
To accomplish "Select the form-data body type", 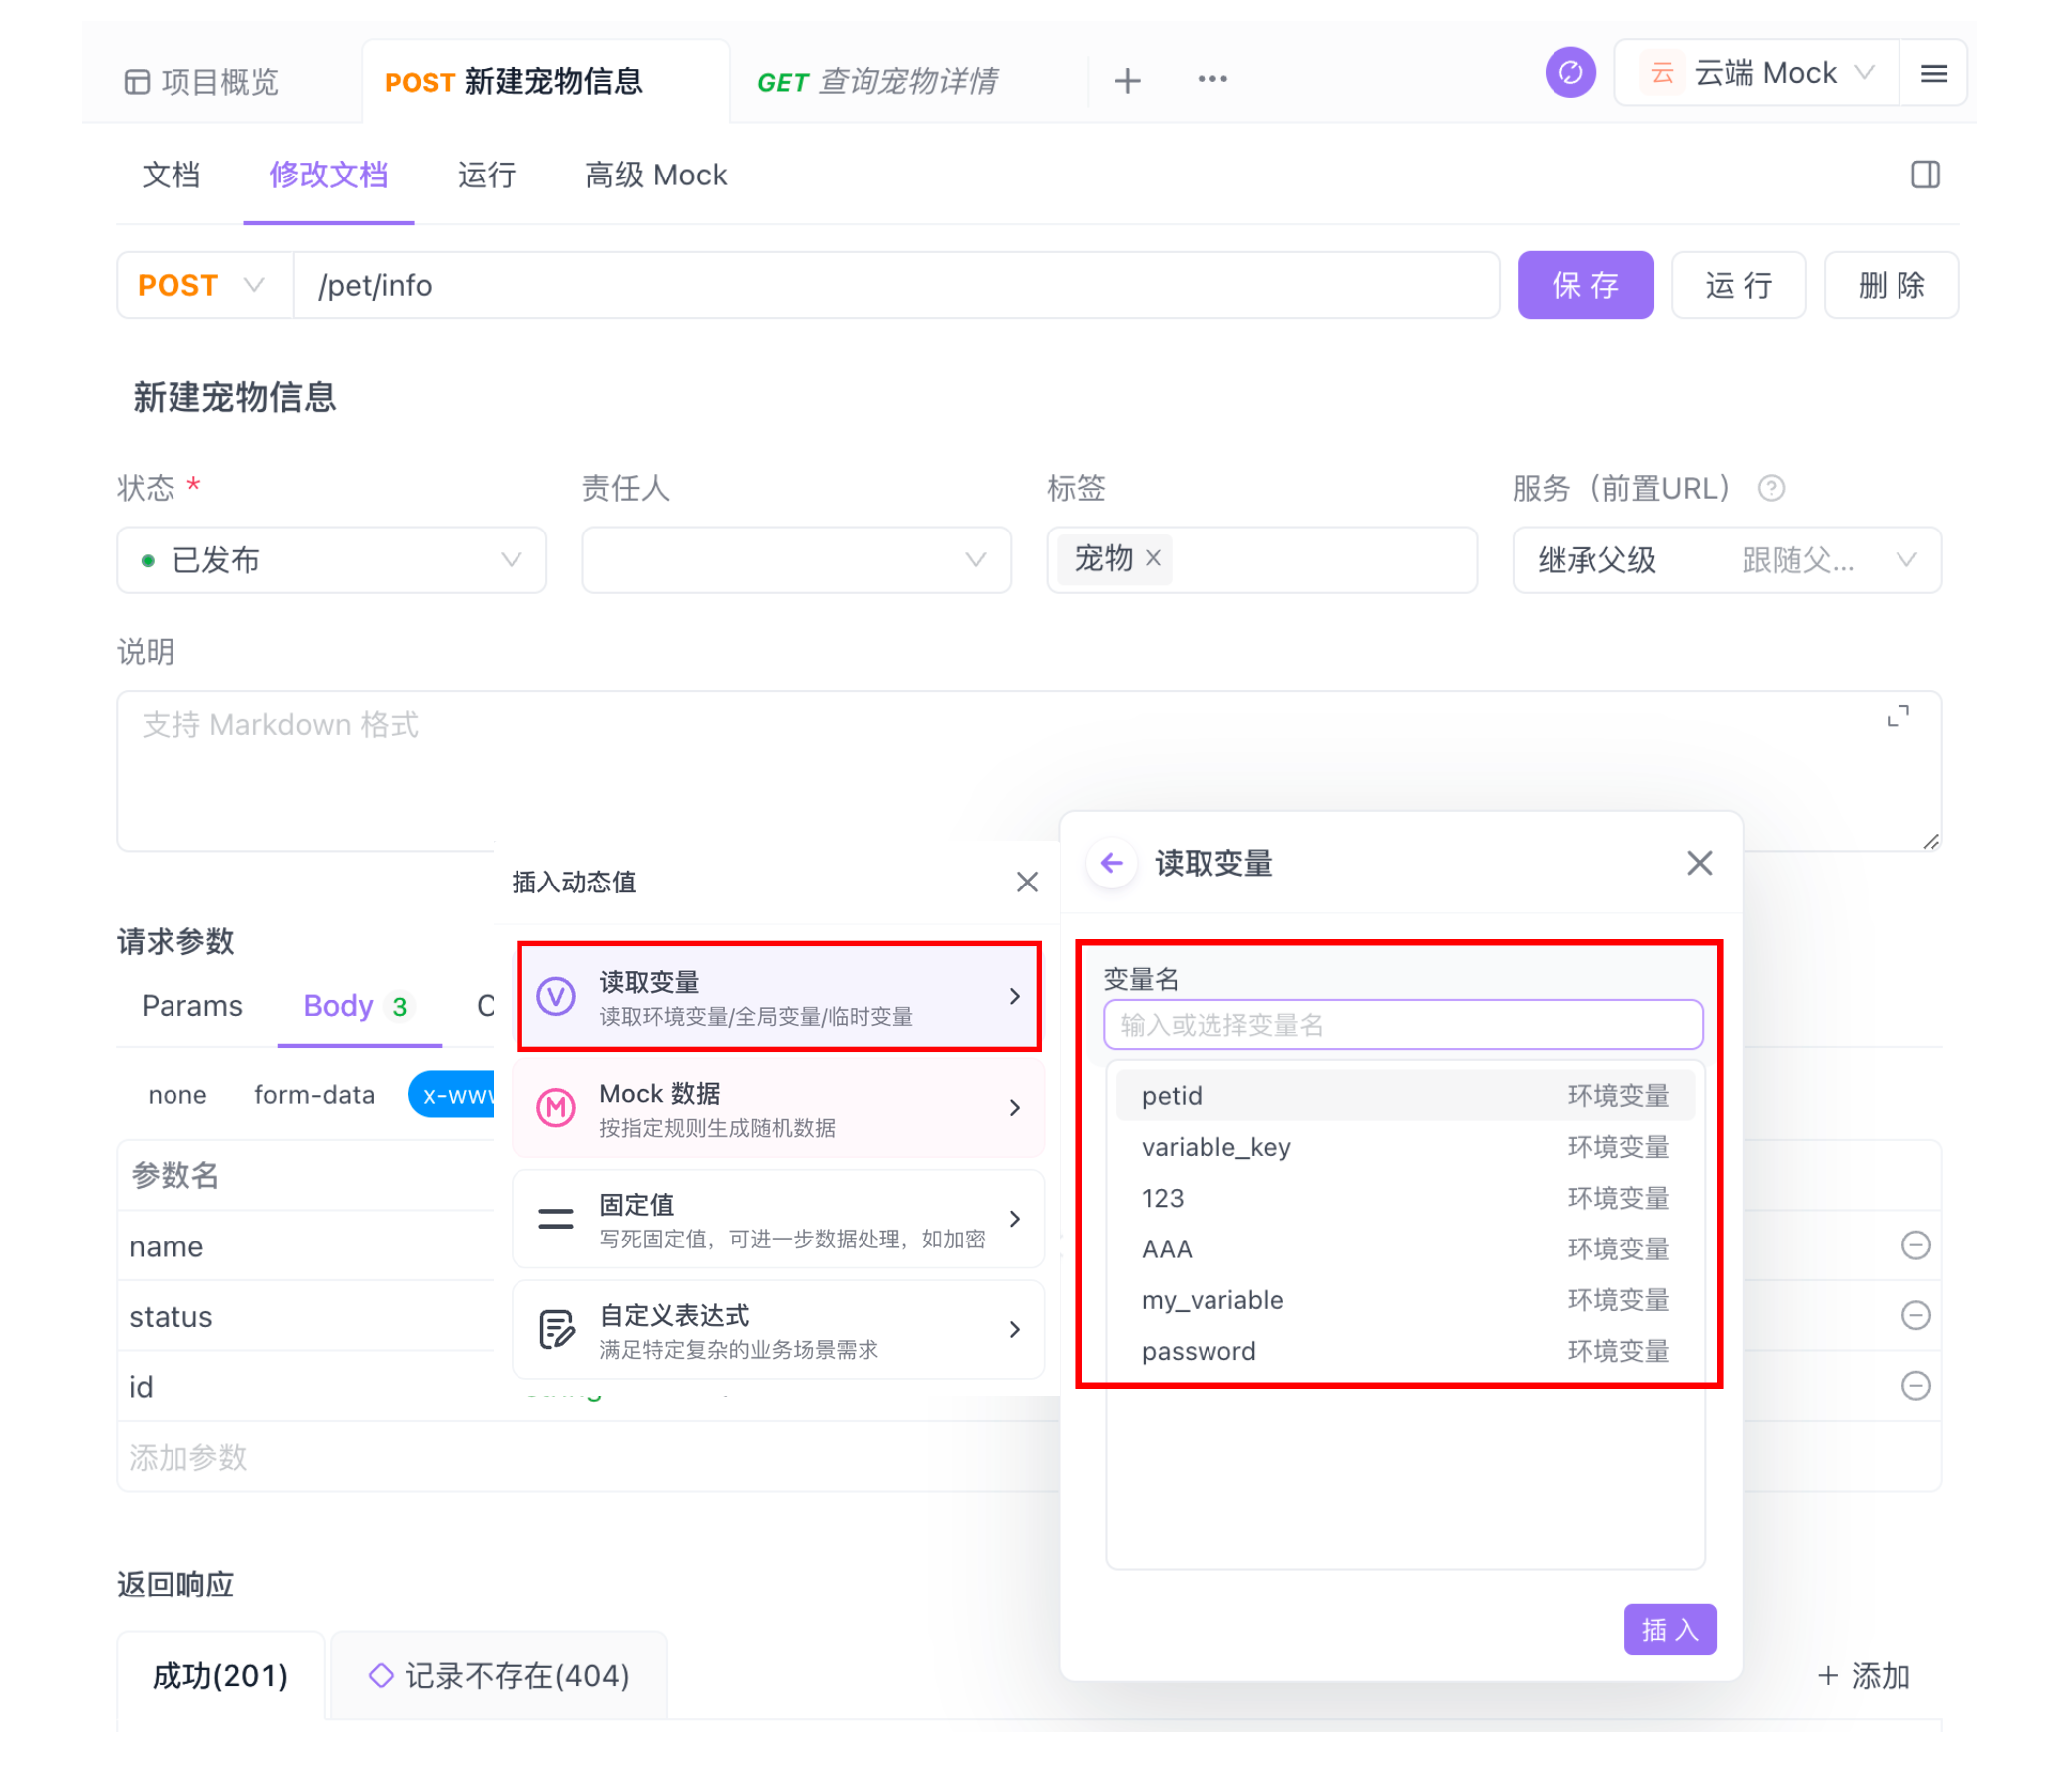I will [x=314, y=1095].
